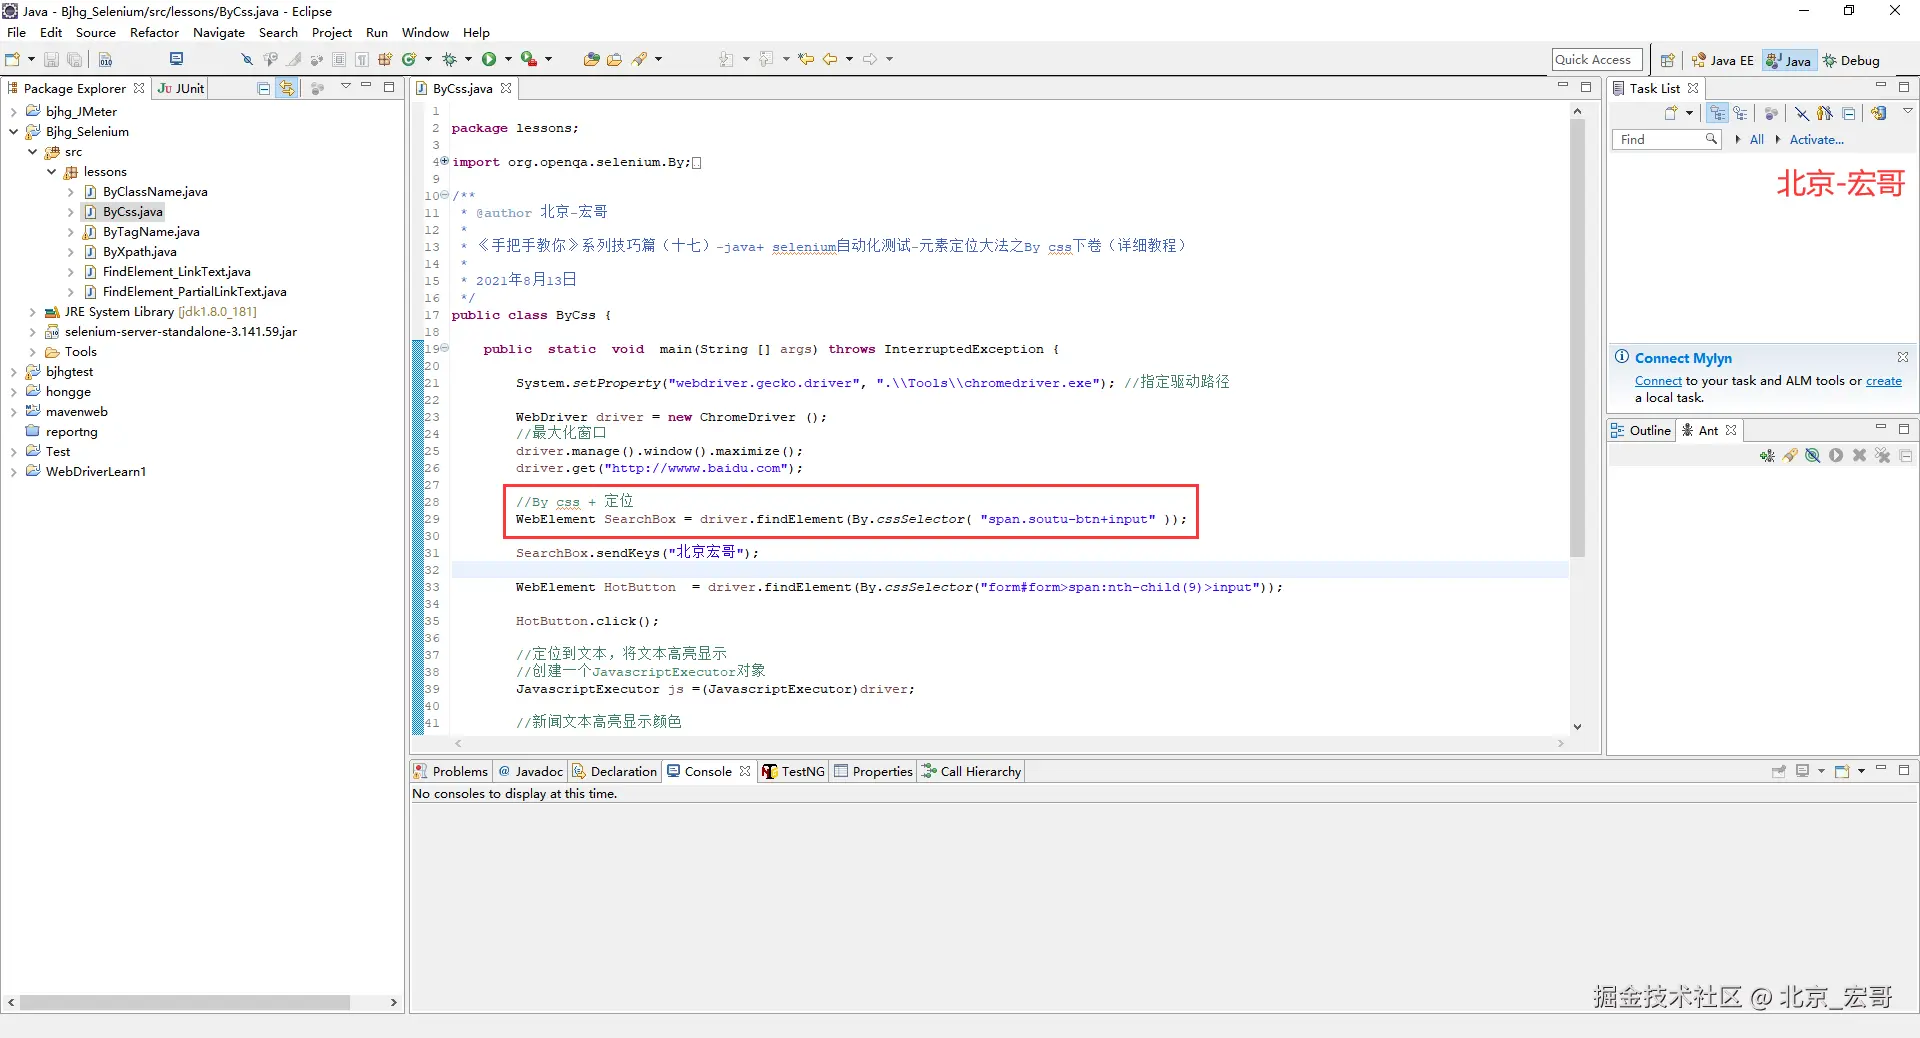Open the Refactor menu
This screenshot has height=1038, width=1920.
pos(154,33)
